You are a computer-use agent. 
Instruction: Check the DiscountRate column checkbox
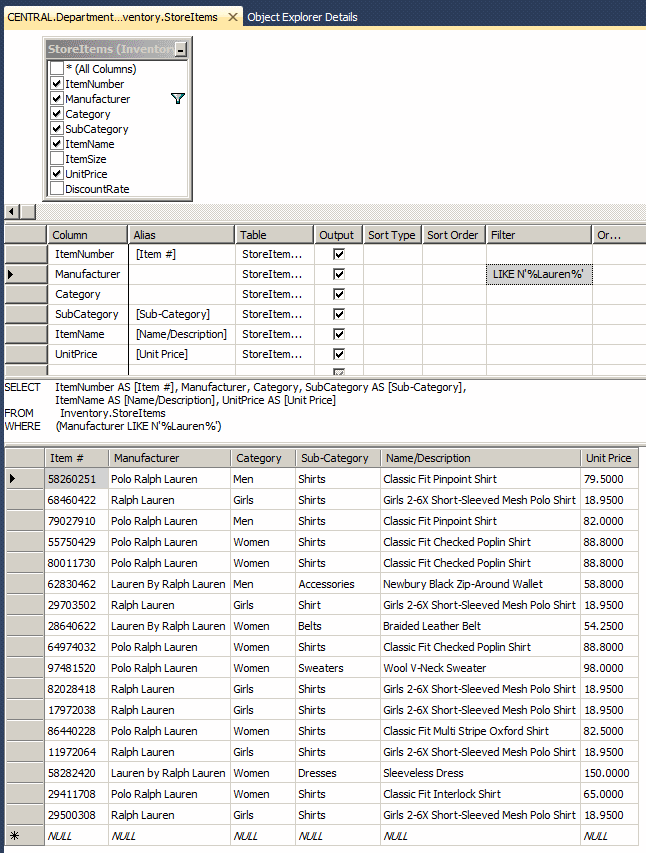(57, 189)
